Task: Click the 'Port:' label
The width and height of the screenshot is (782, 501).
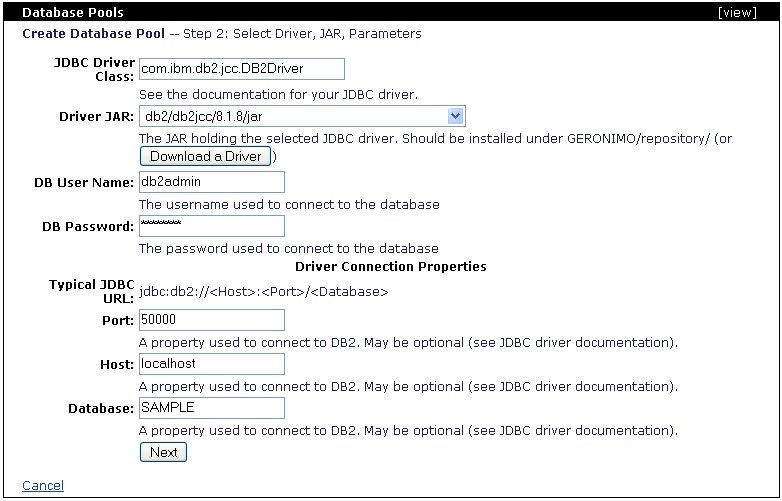Action: 118,321
